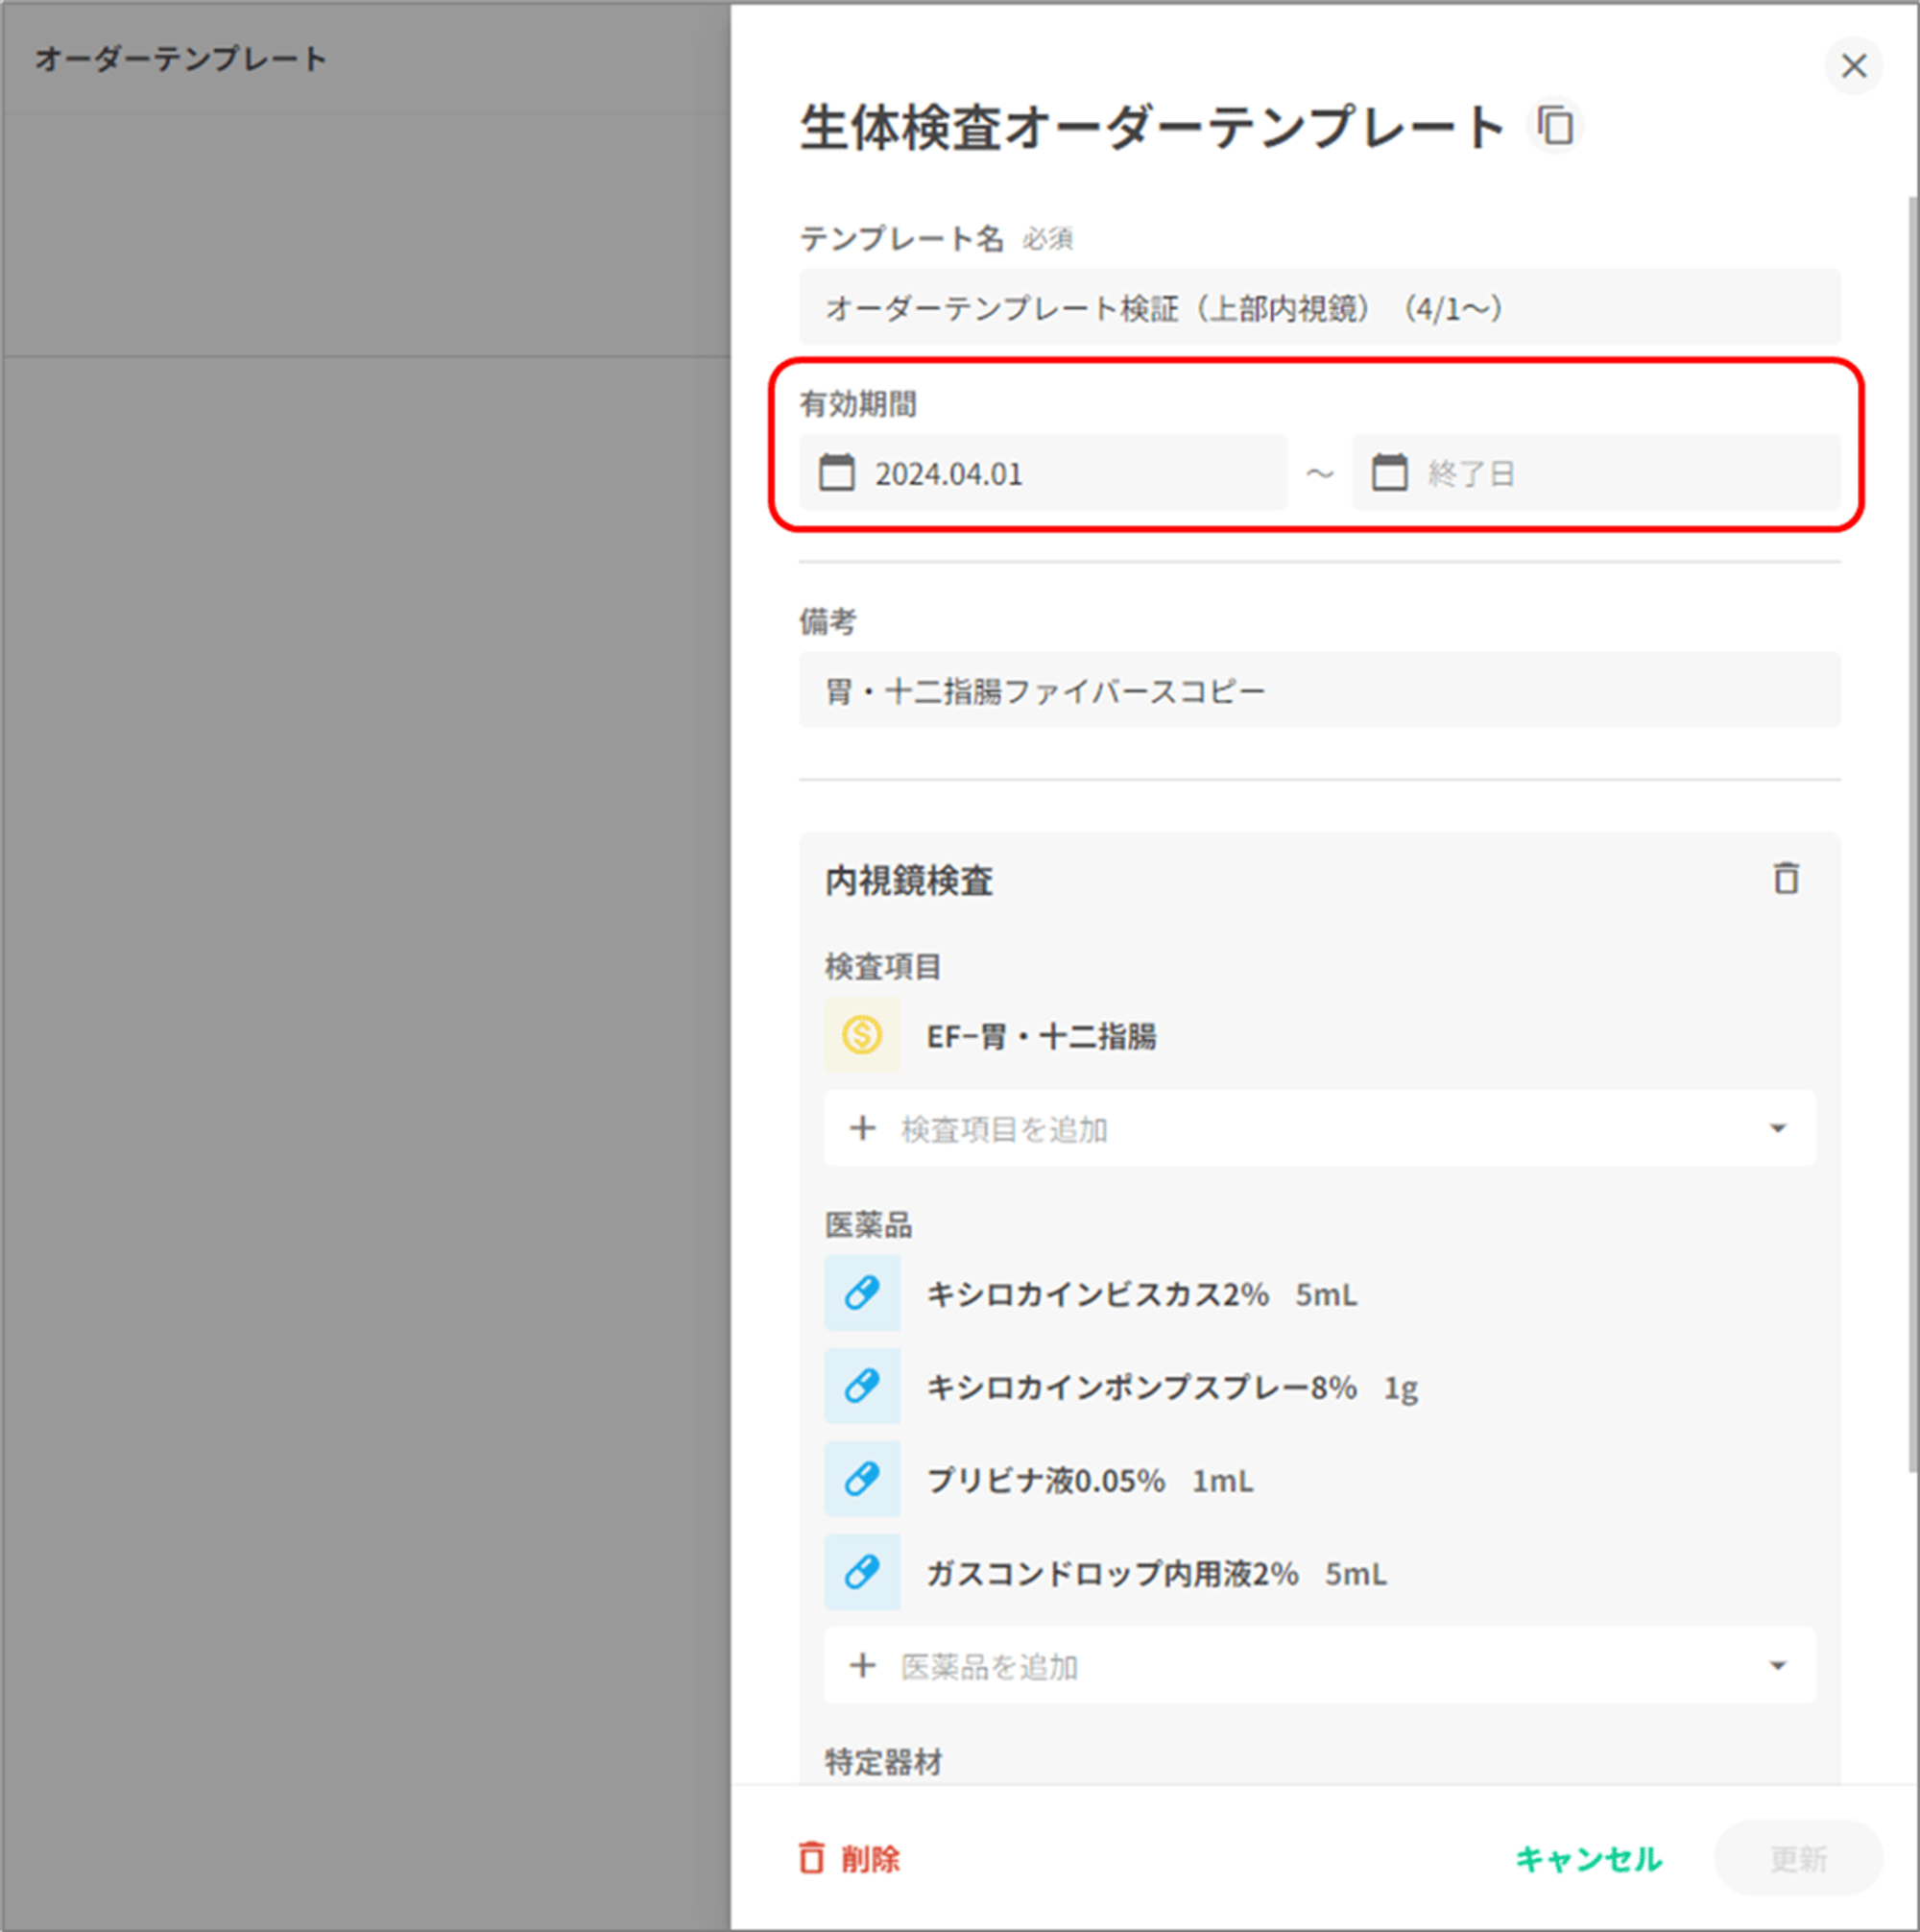Click the copy template icon beside title
1920x1932 pixels.
point(1555,126)
